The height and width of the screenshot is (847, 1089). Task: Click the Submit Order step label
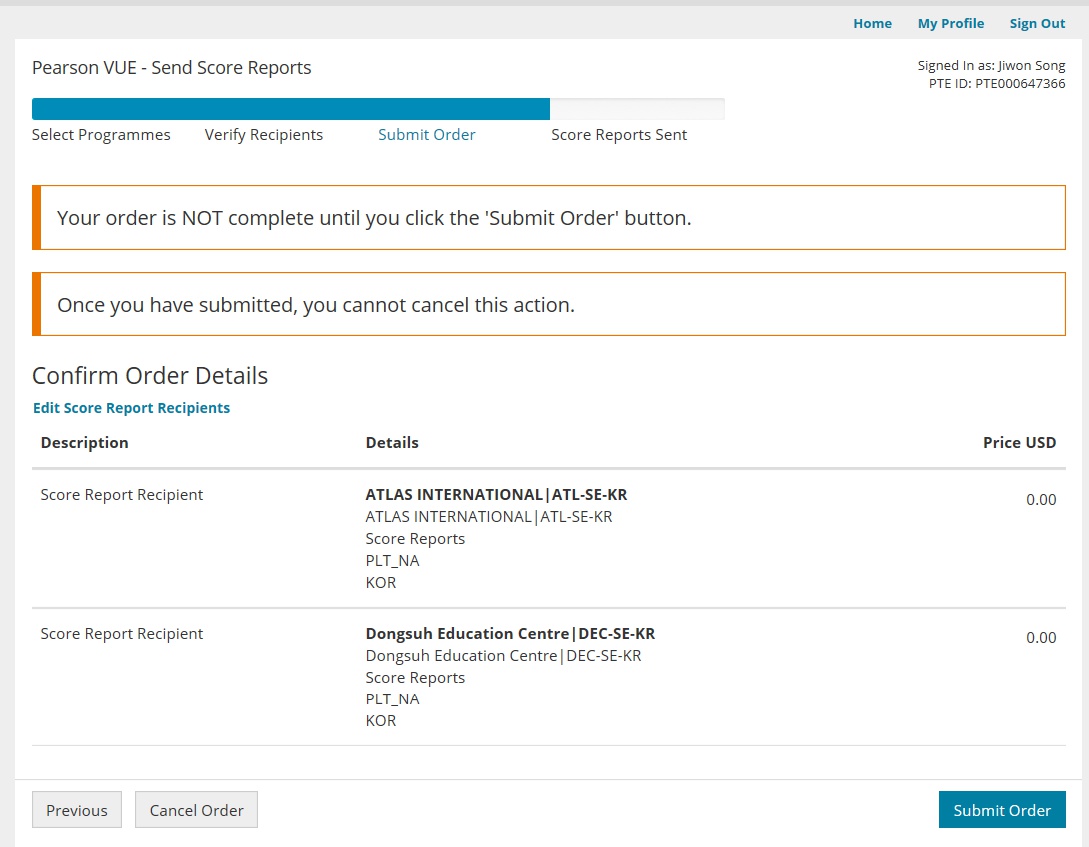(427, 135)
